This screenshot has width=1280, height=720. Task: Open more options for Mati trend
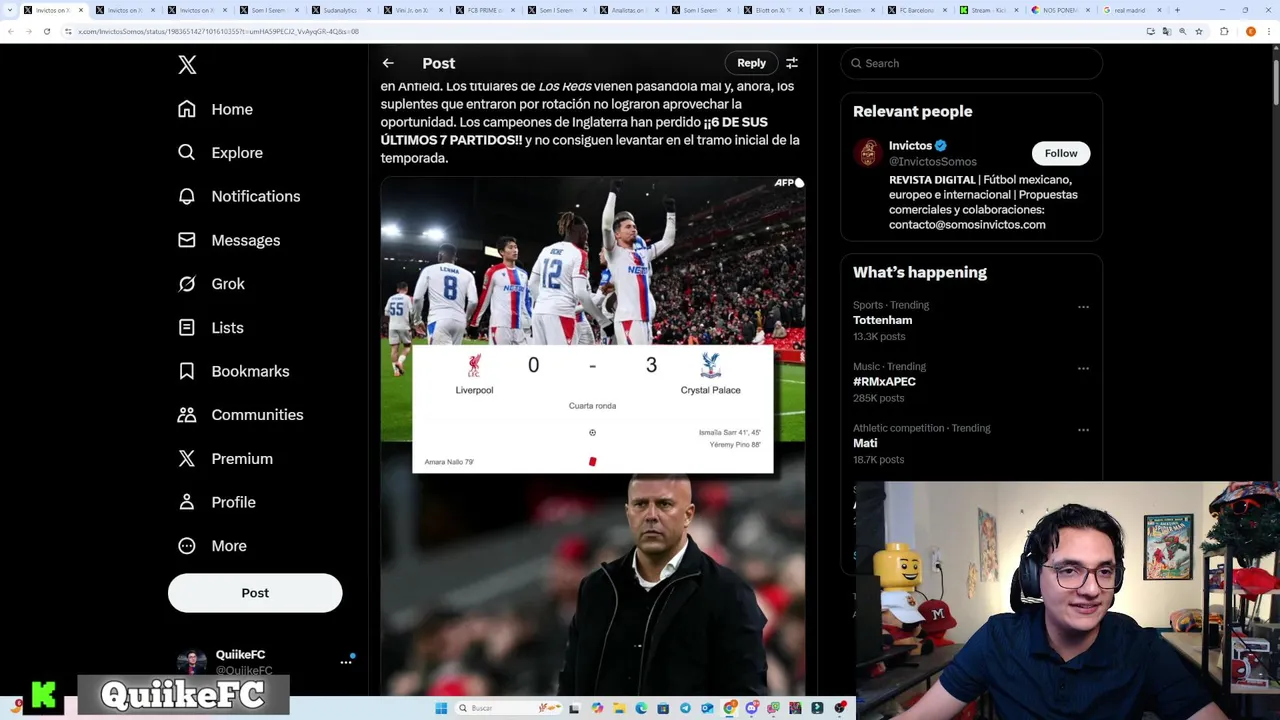pyautogui.click(x=1083, y=430)
